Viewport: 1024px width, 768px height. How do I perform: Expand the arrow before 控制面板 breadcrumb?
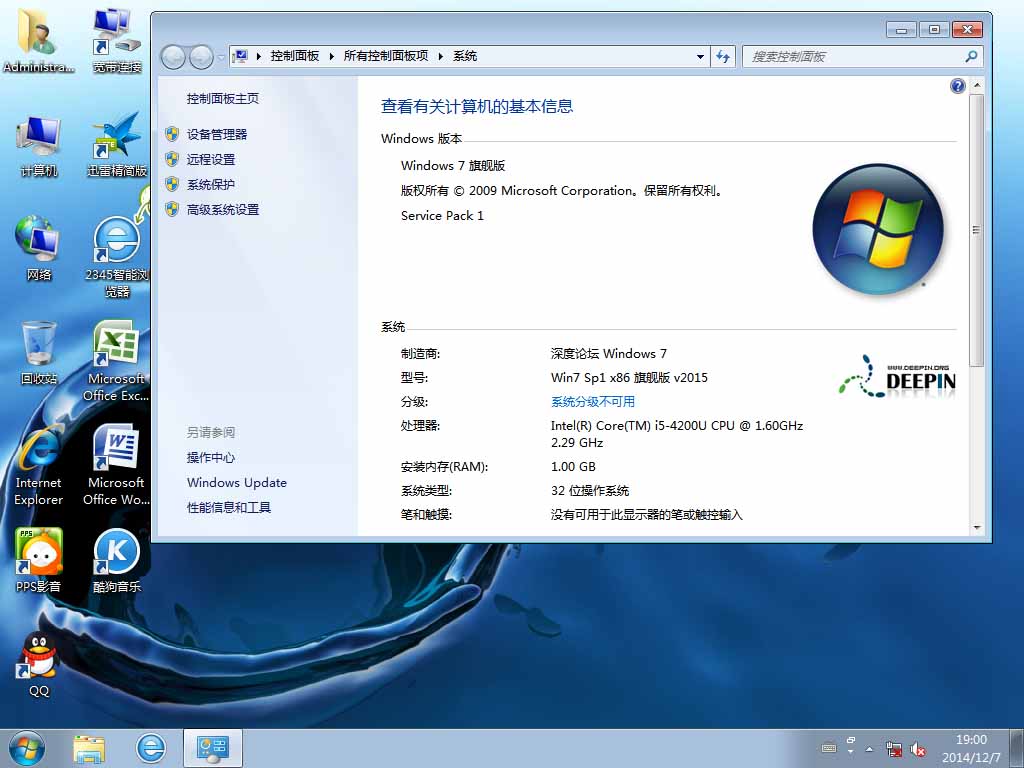pos(259,57)
